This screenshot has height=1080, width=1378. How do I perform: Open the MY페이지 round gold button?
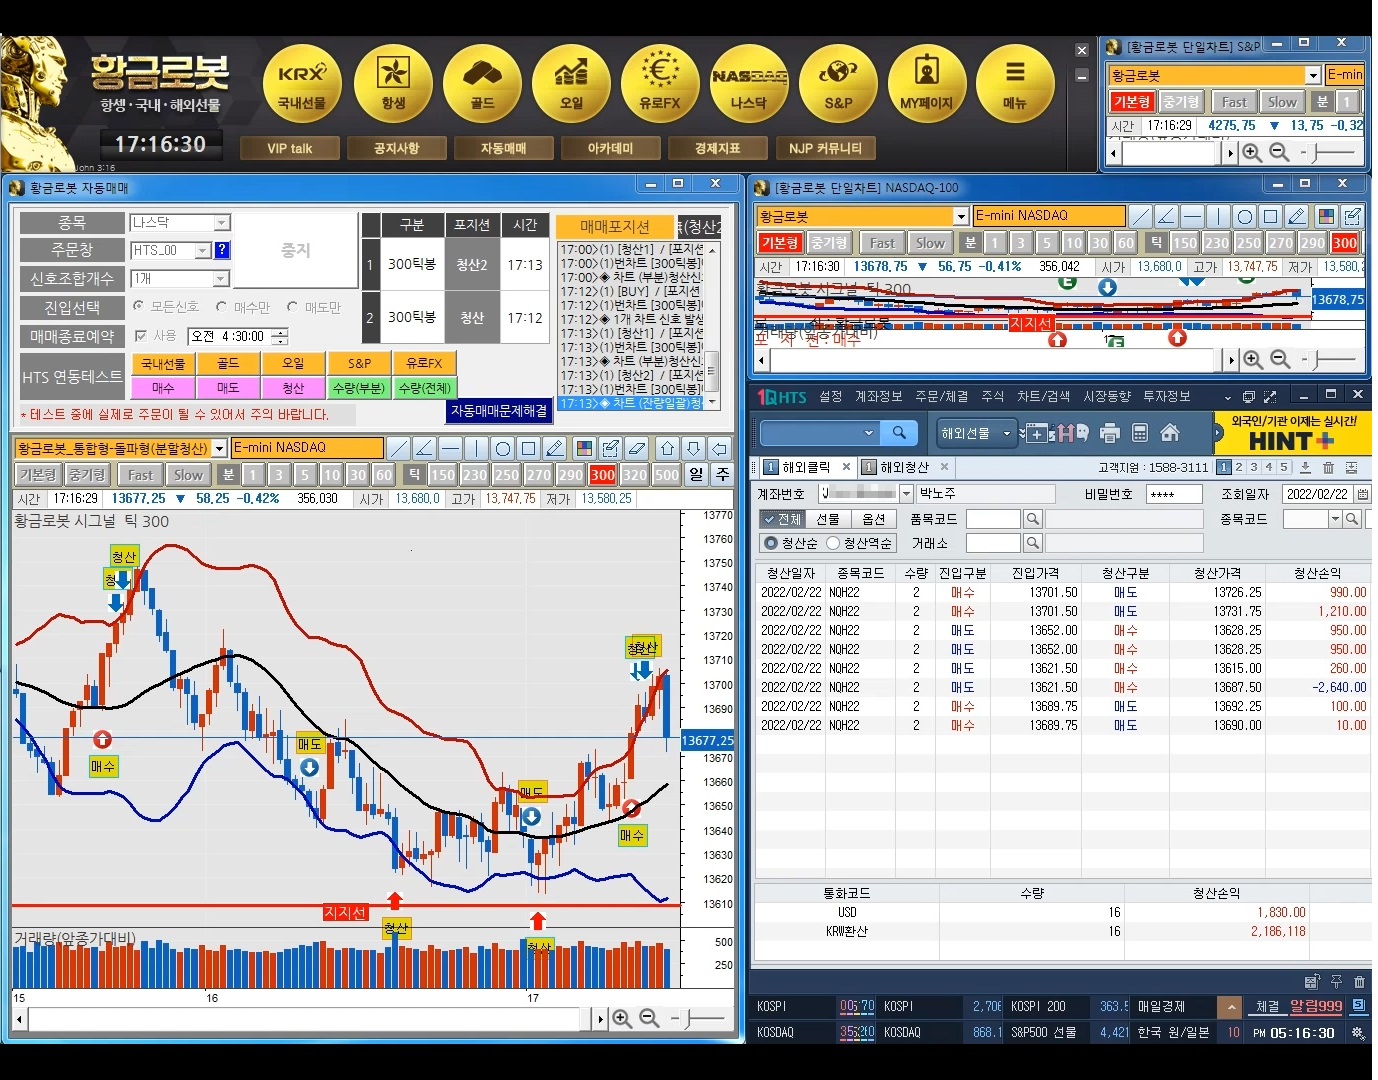click(927, 84)
